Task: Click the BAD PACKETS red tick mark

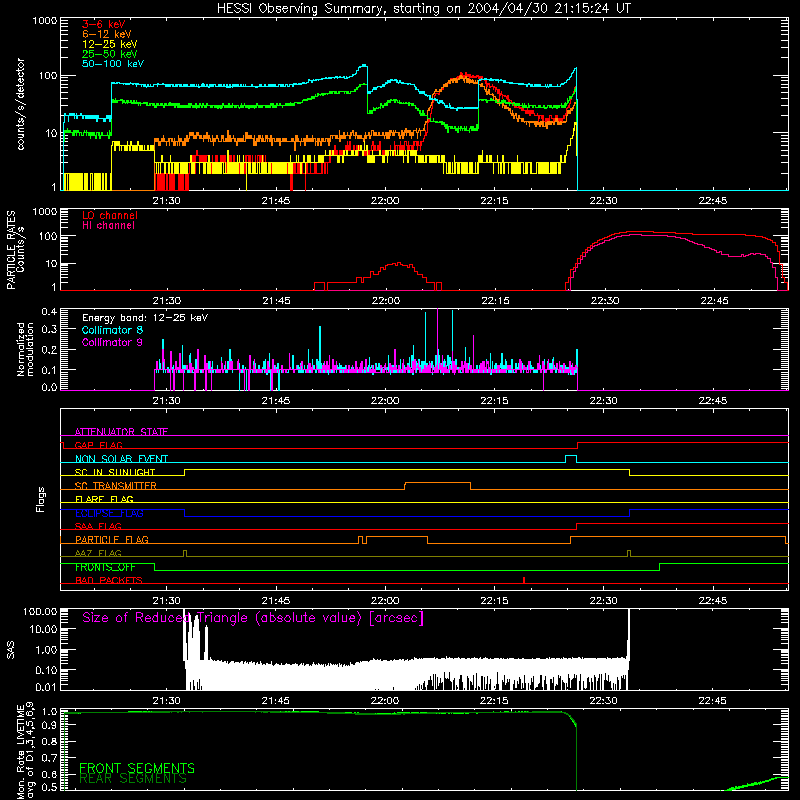Action: (x=524, y=580)
